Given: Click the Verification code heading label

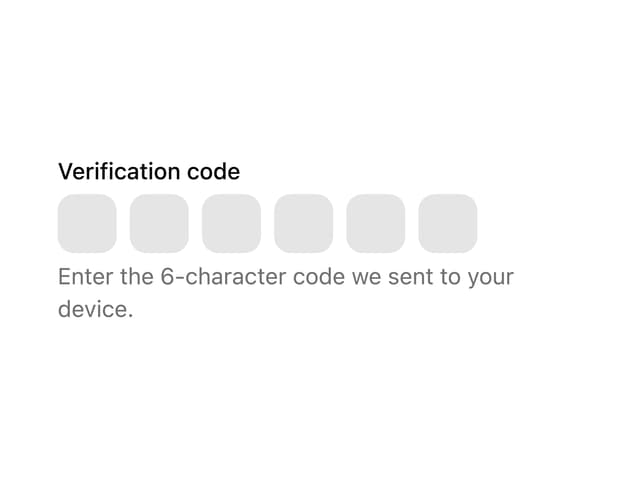Looking at the screenshot, I should [149, 171].
